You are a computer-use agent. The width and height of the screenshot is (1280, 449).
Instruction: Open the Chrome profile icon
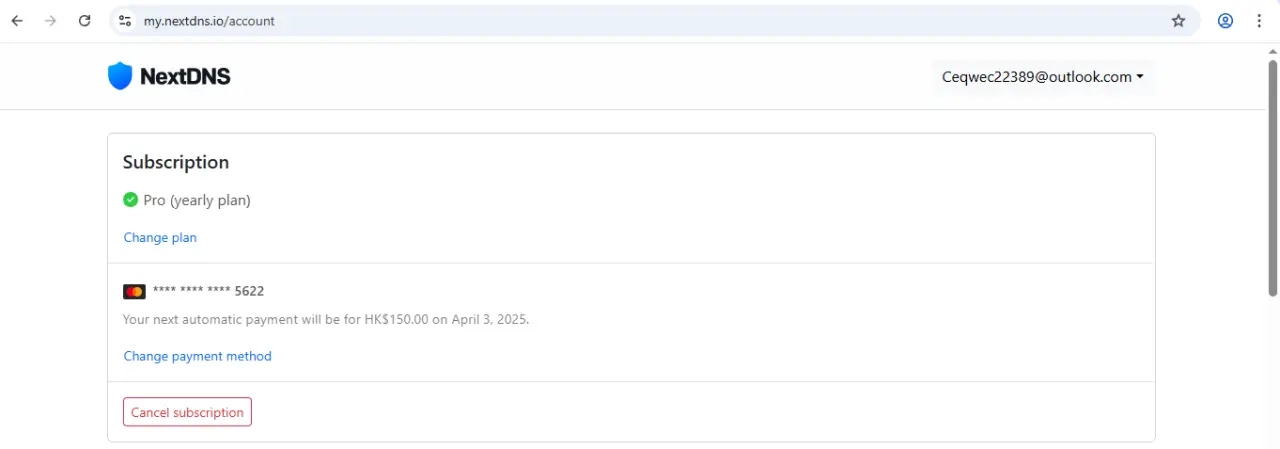1225,20
